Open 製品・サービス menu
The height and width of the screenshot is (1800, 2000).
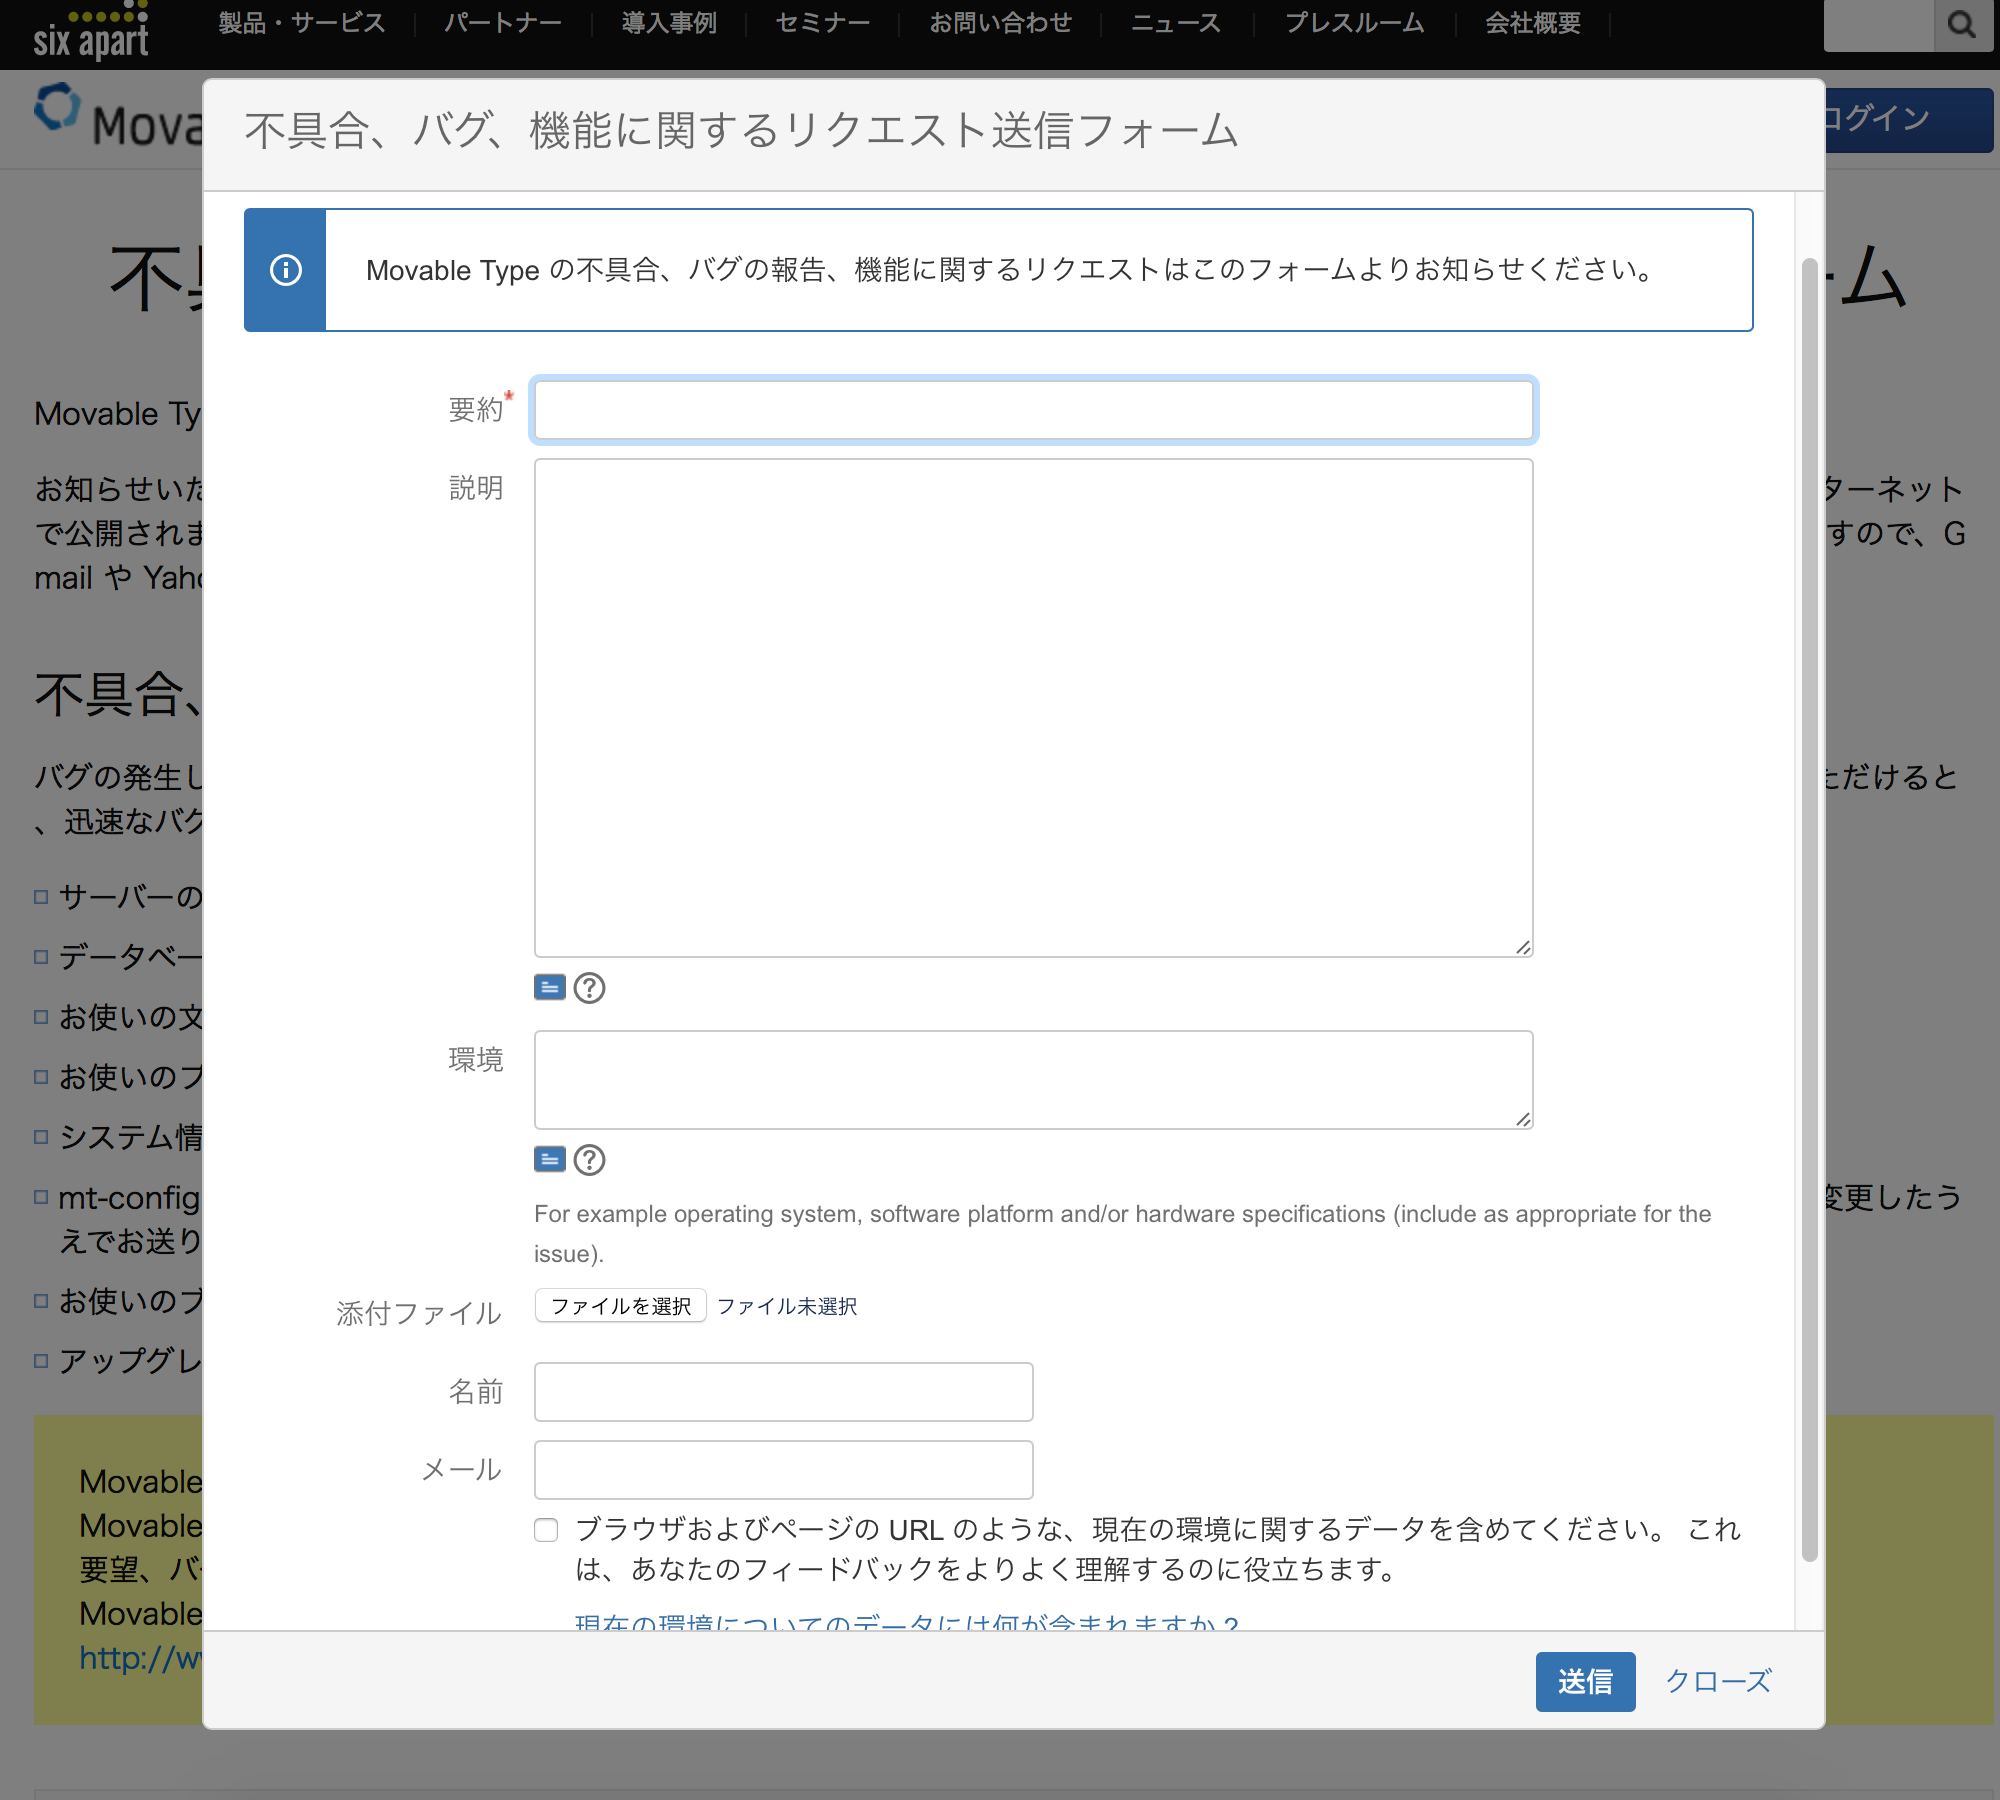click(x=302, y=23)
